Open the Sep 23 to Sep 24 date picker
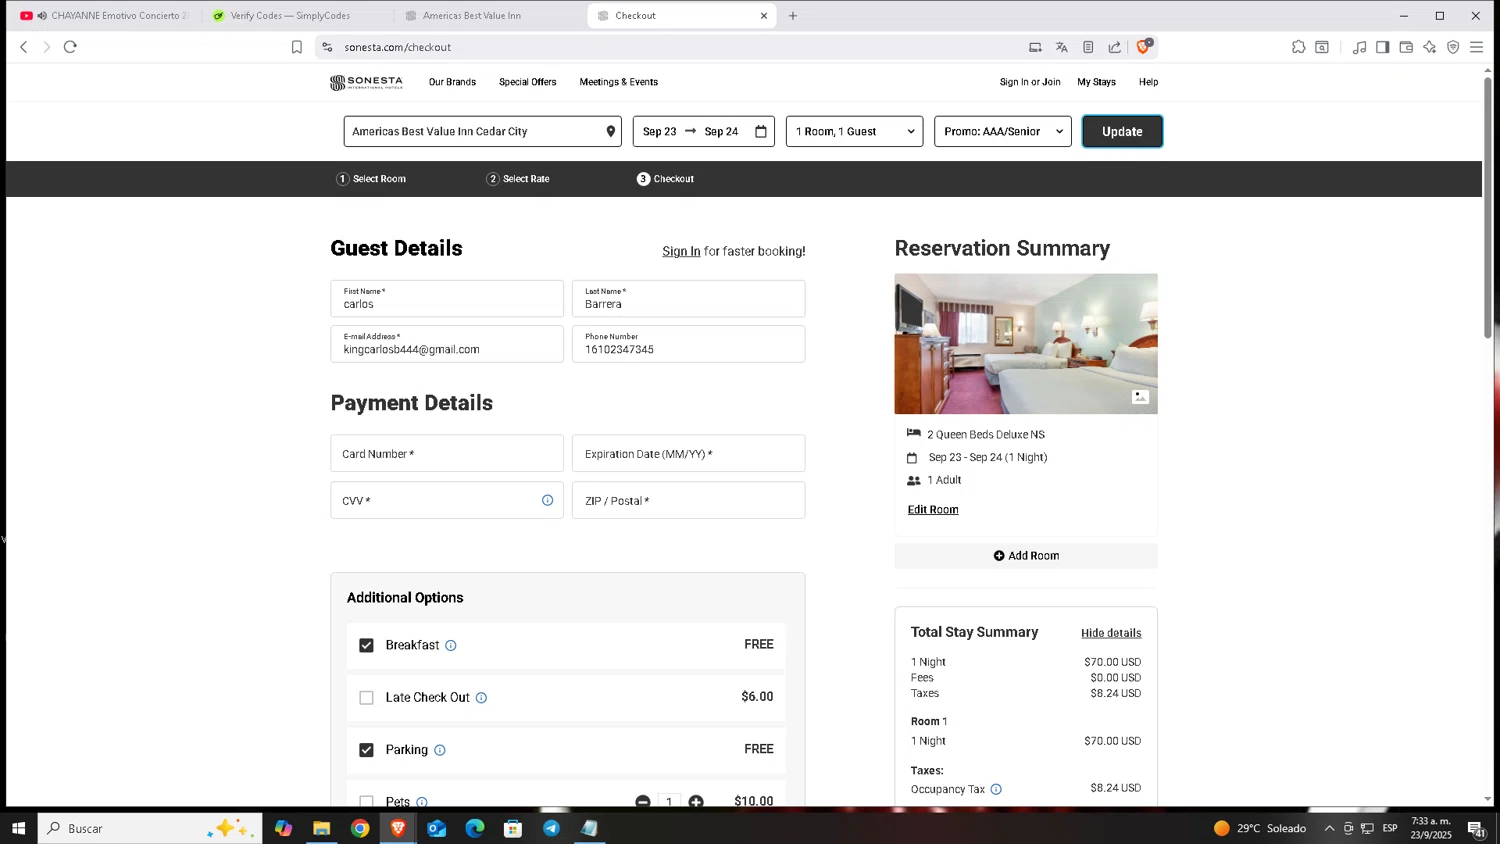The width and height of the screenshot is (1500, 844). (x=705, y=131)
